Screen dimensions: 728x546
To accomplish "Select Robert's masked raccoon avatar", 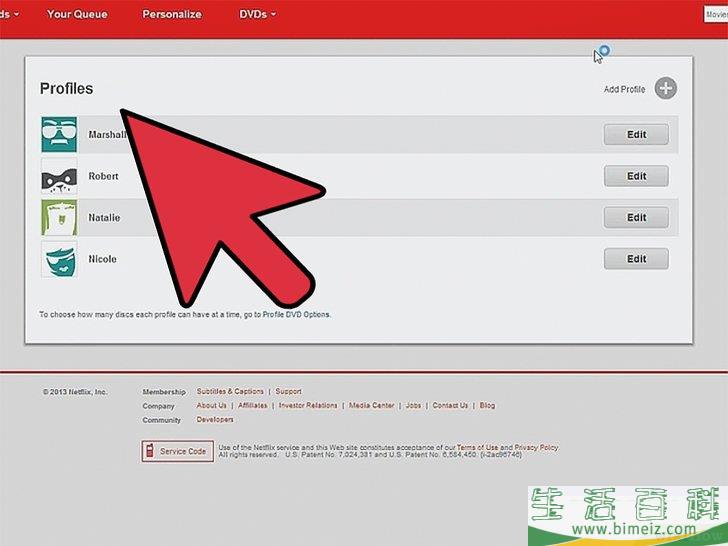I will pos(59,176).
